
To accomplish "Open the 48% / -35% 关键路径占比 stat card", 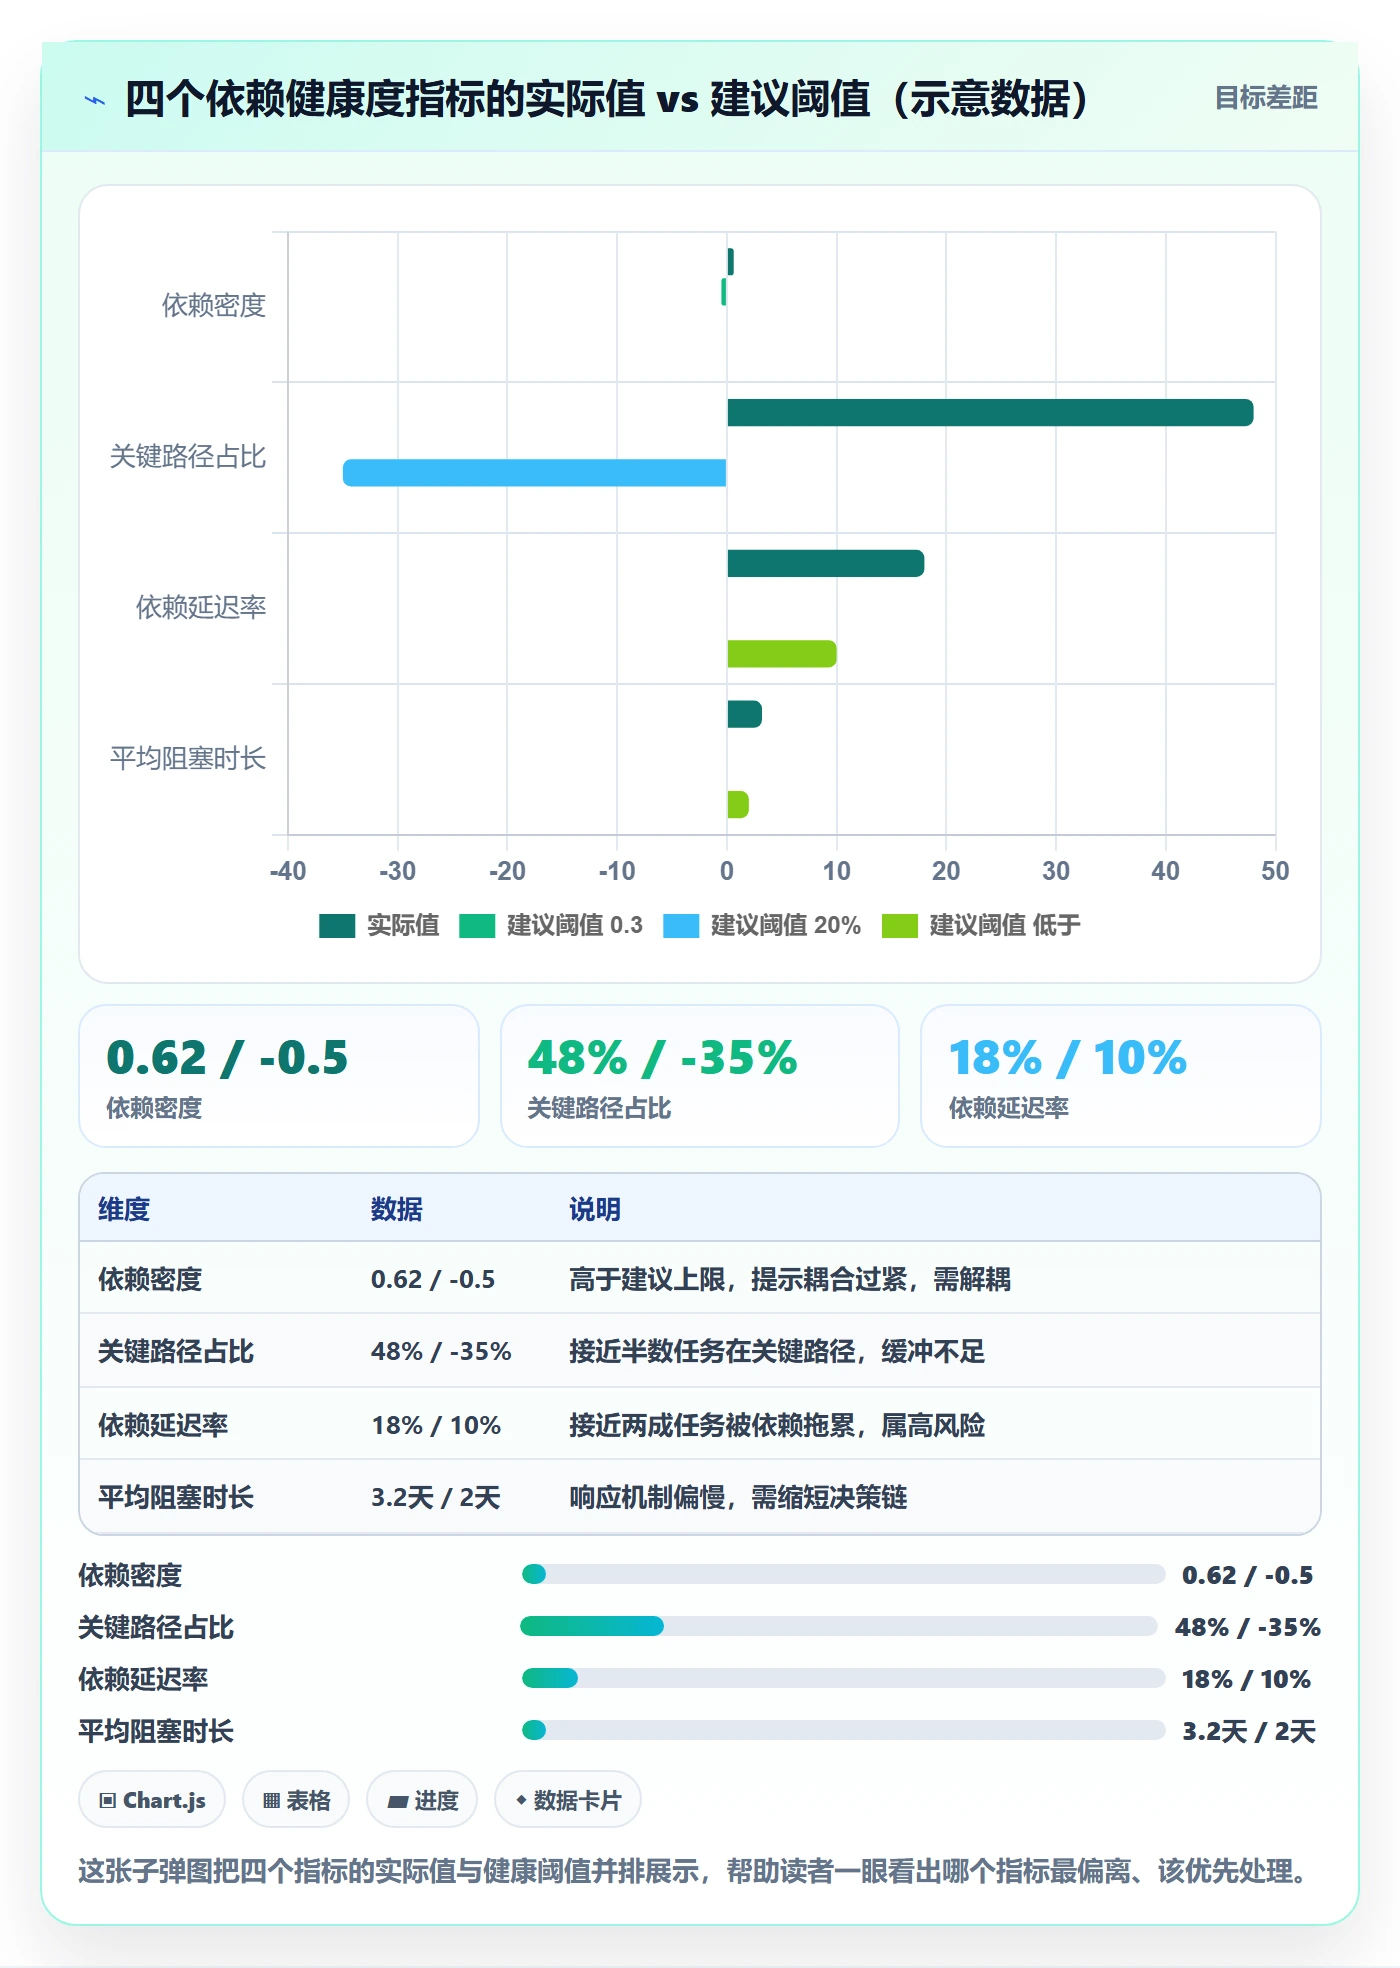I will coord(700,1076).
